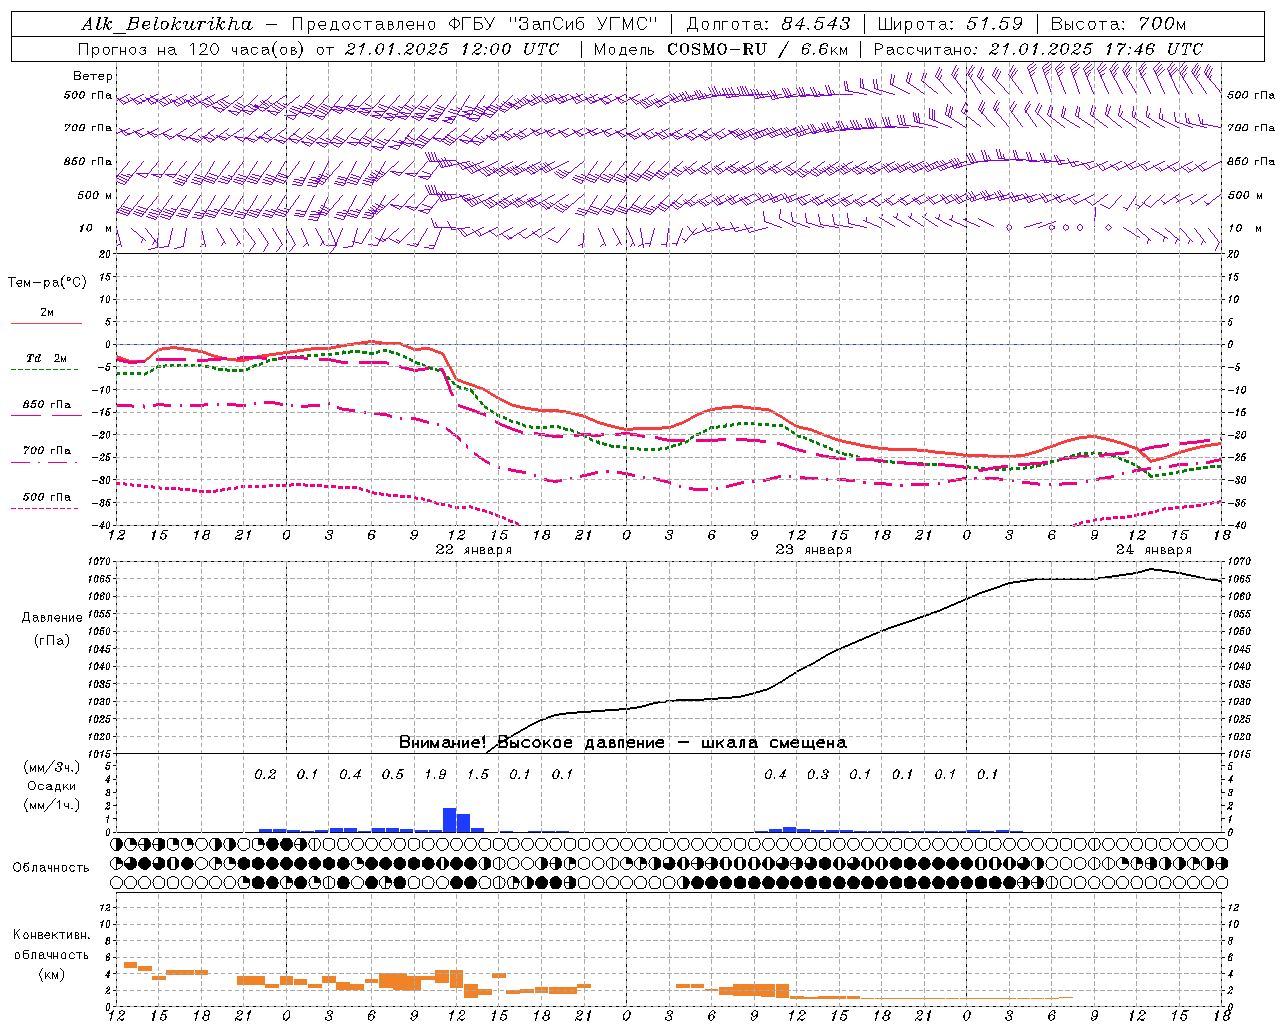Click the 700 гПа temperature legend entry
The image size is (1280, 1024).
[47, 451]
